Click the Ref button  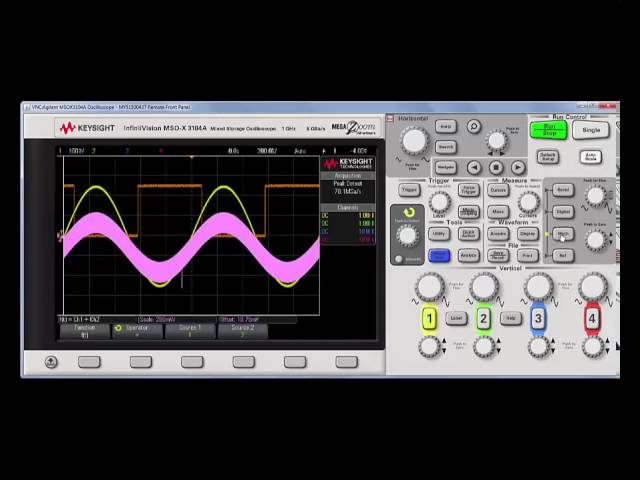[x=563, y=256]
